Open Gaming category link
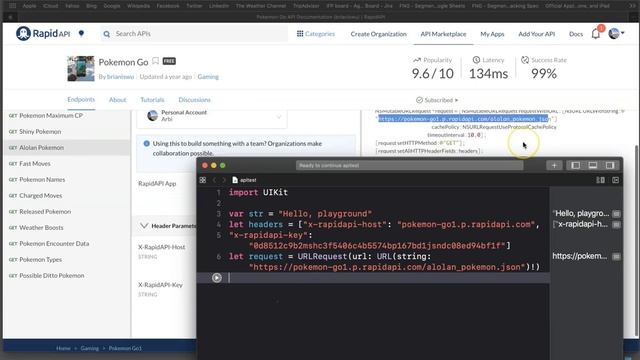 coord(208,77)
